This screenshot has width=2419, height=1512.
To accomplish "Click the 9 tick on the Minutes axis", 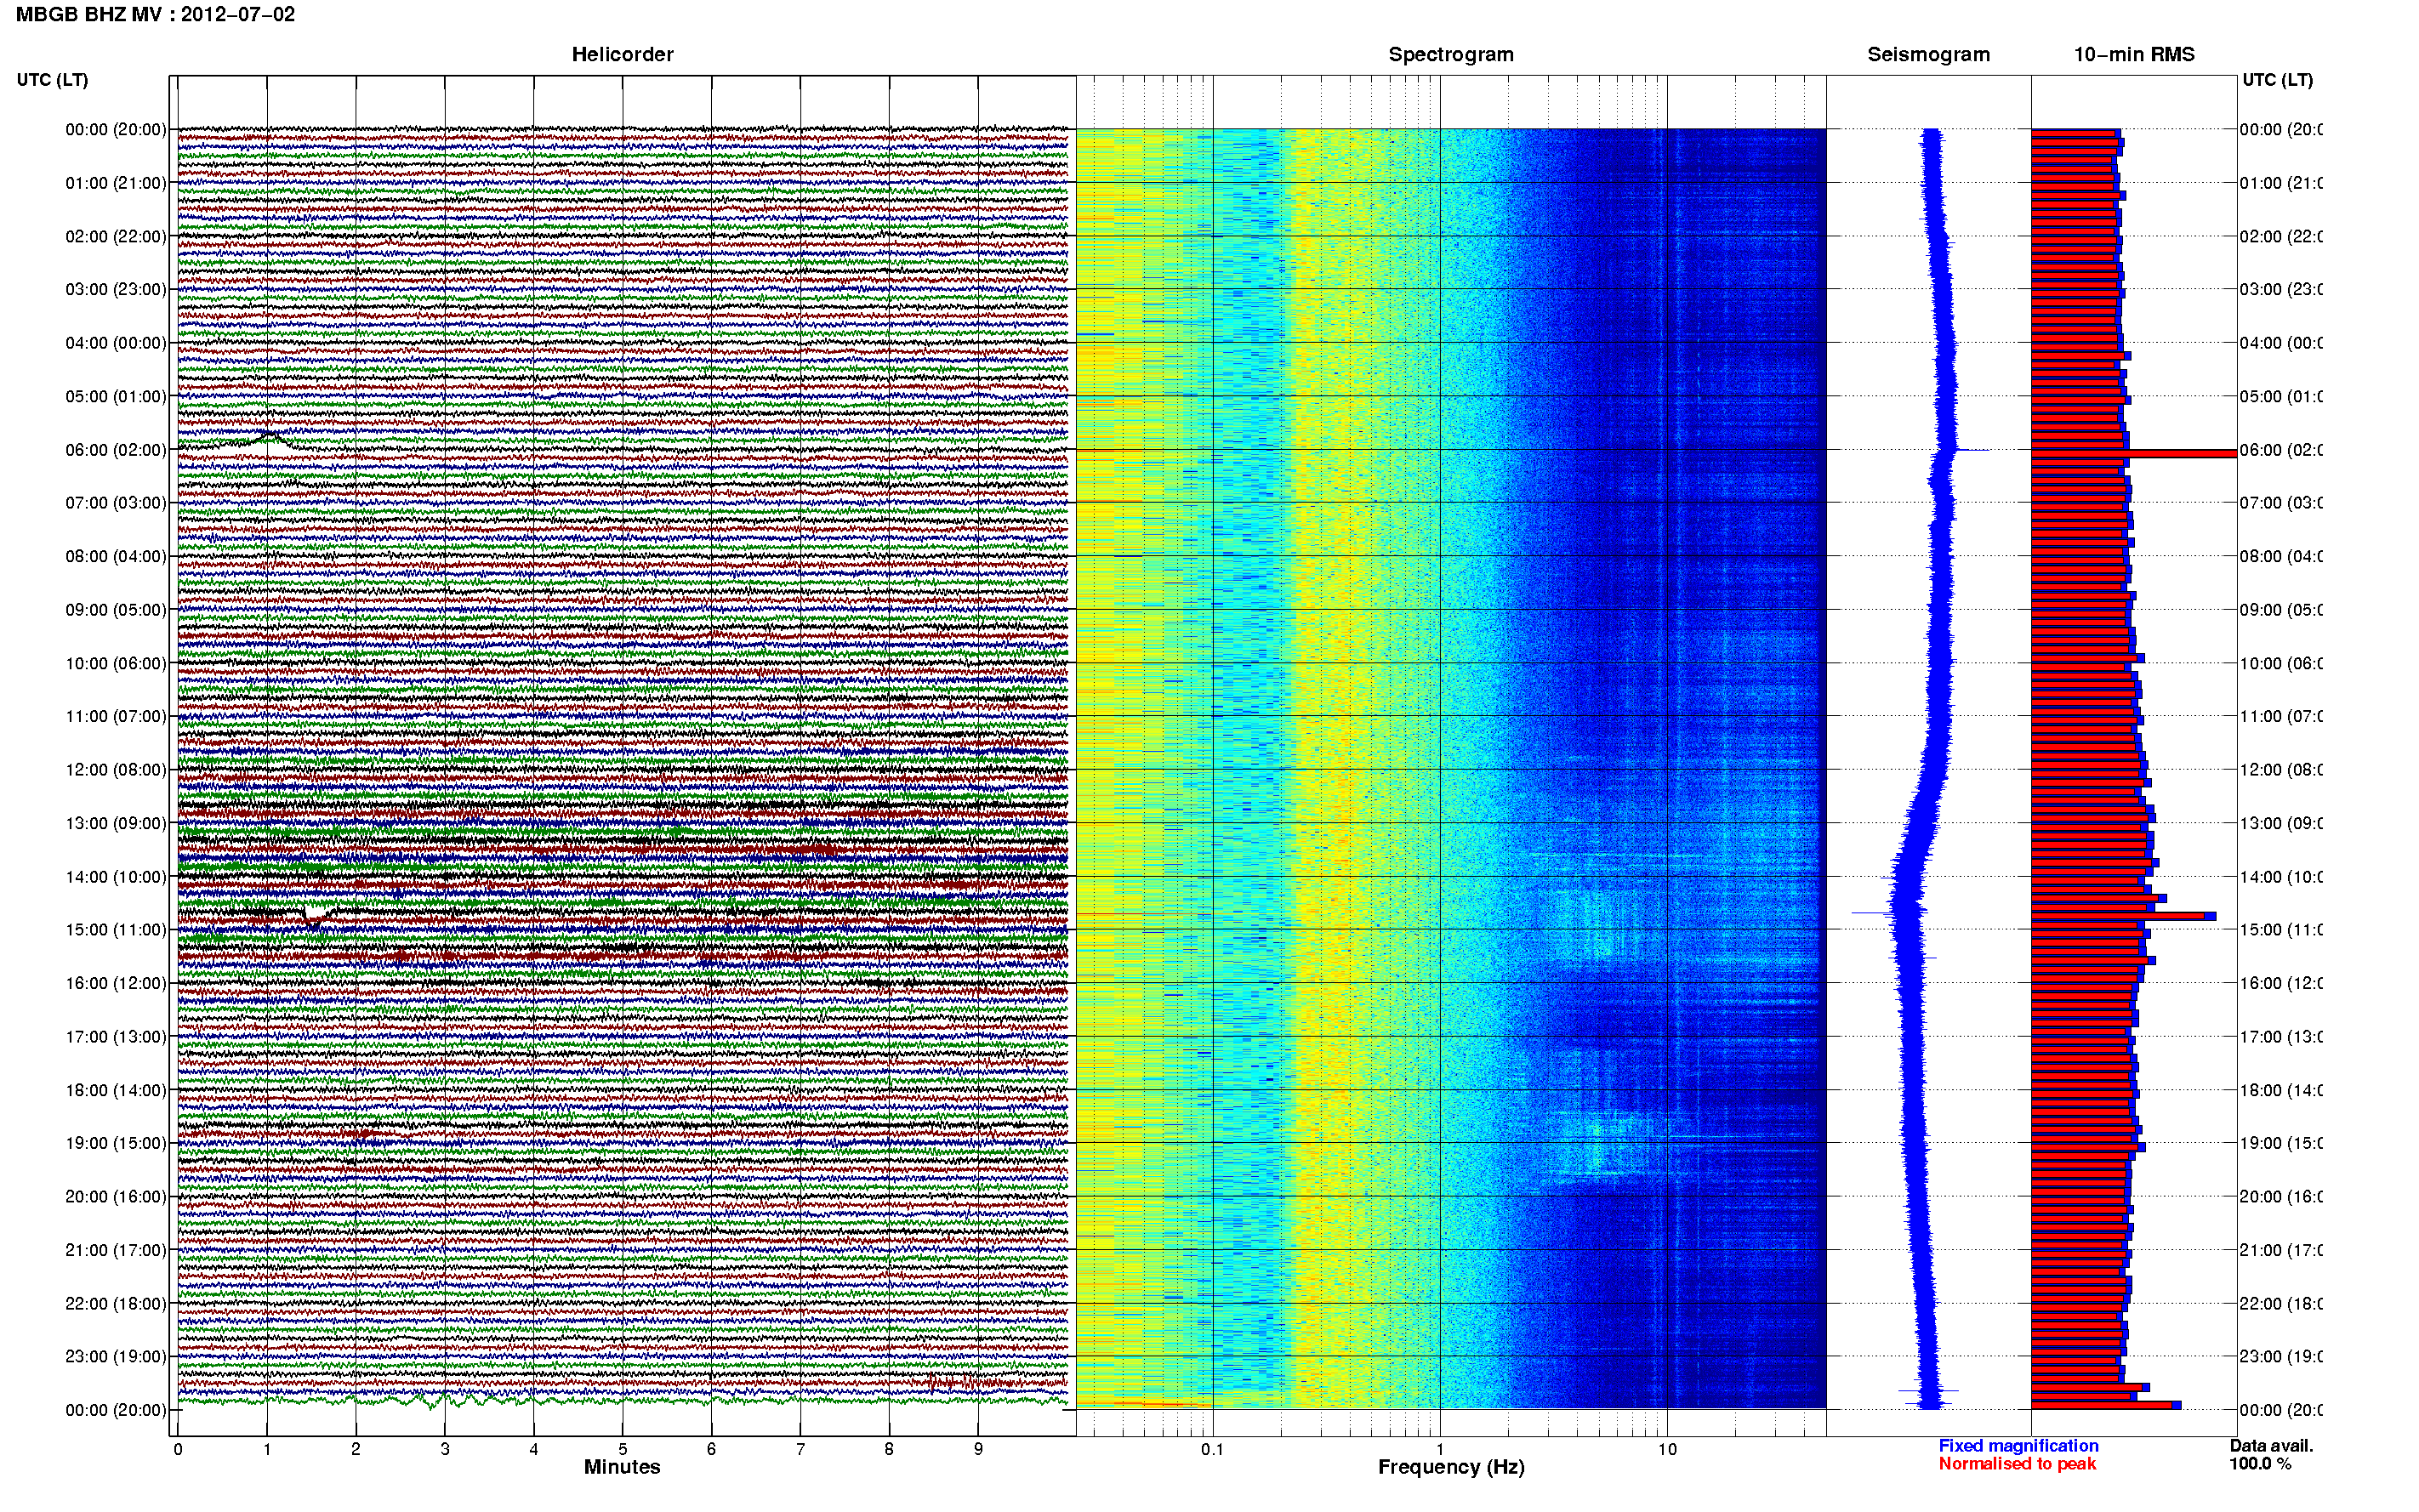I will 978,1449.
